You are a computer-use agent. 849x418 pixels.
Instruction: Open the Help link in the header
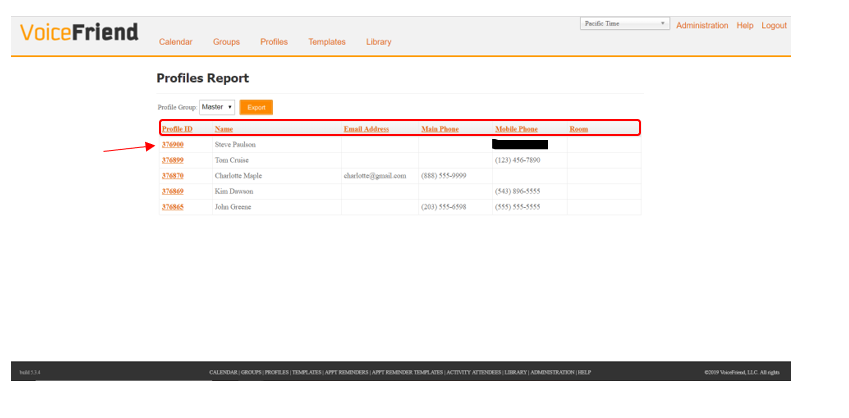click(745, 25)
